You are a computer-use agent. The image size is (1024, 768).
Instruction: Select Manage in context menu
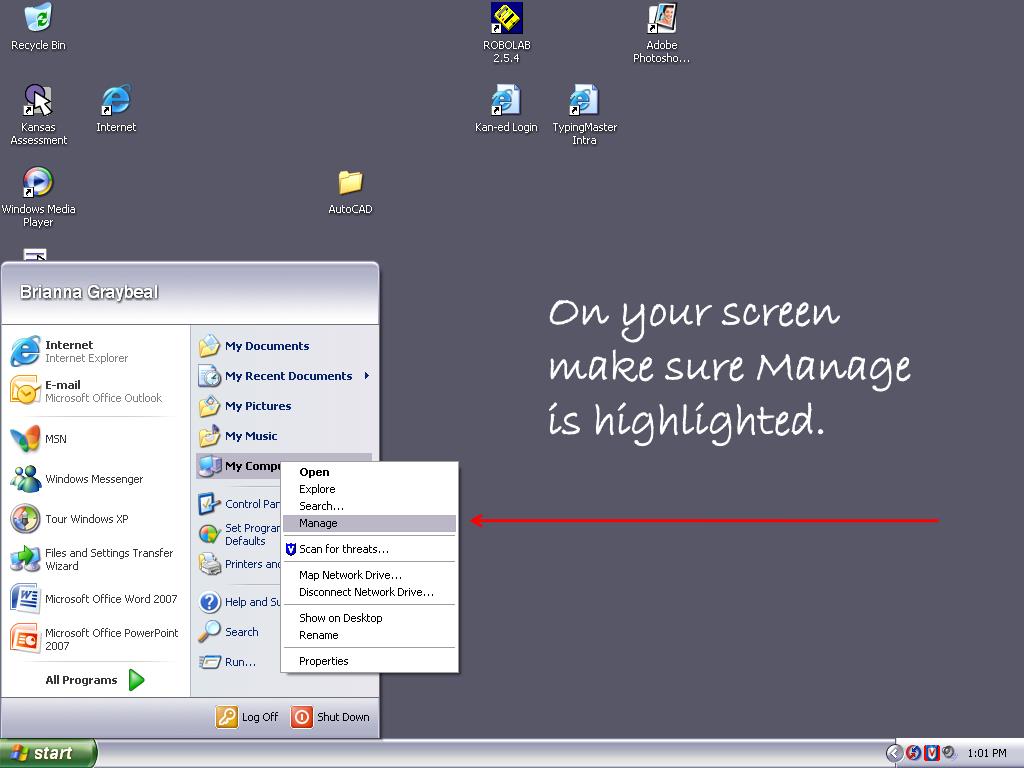pos(370,523)
